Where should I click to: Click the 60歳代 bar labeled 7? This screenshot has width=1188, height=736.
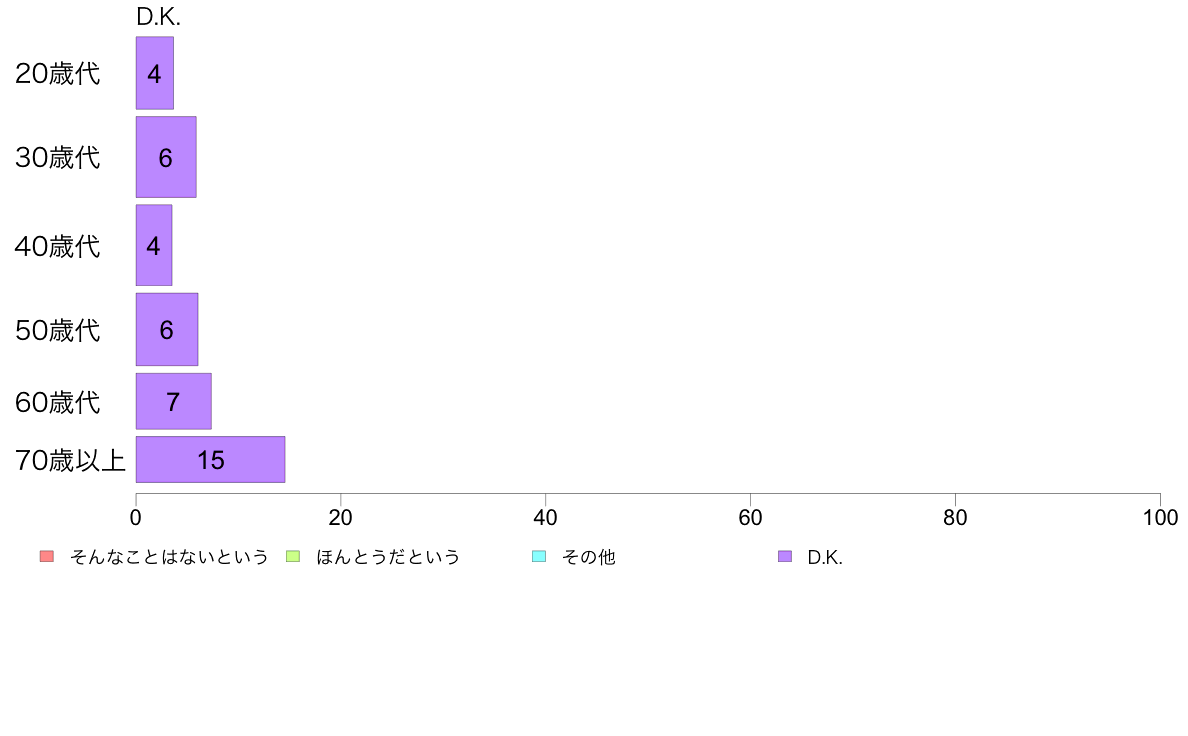click(x=174, y=401)
